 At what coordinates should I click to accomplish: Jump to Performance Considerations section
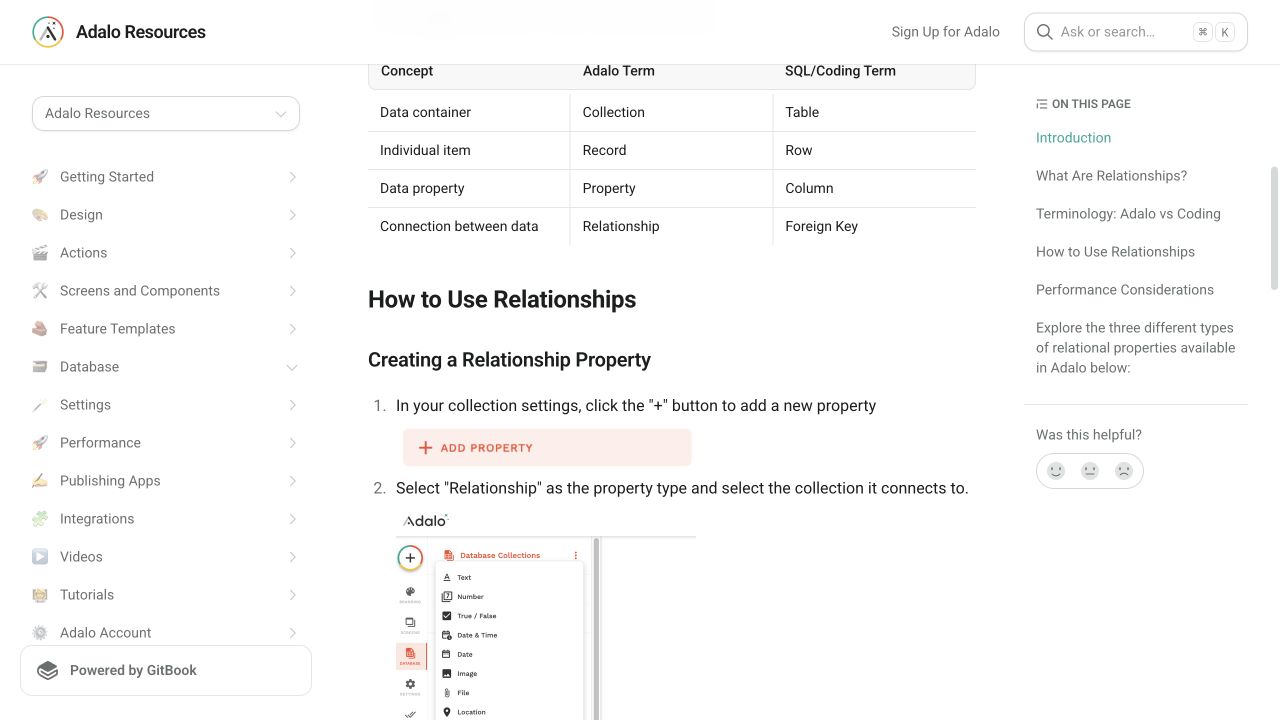coord(1125,290)
